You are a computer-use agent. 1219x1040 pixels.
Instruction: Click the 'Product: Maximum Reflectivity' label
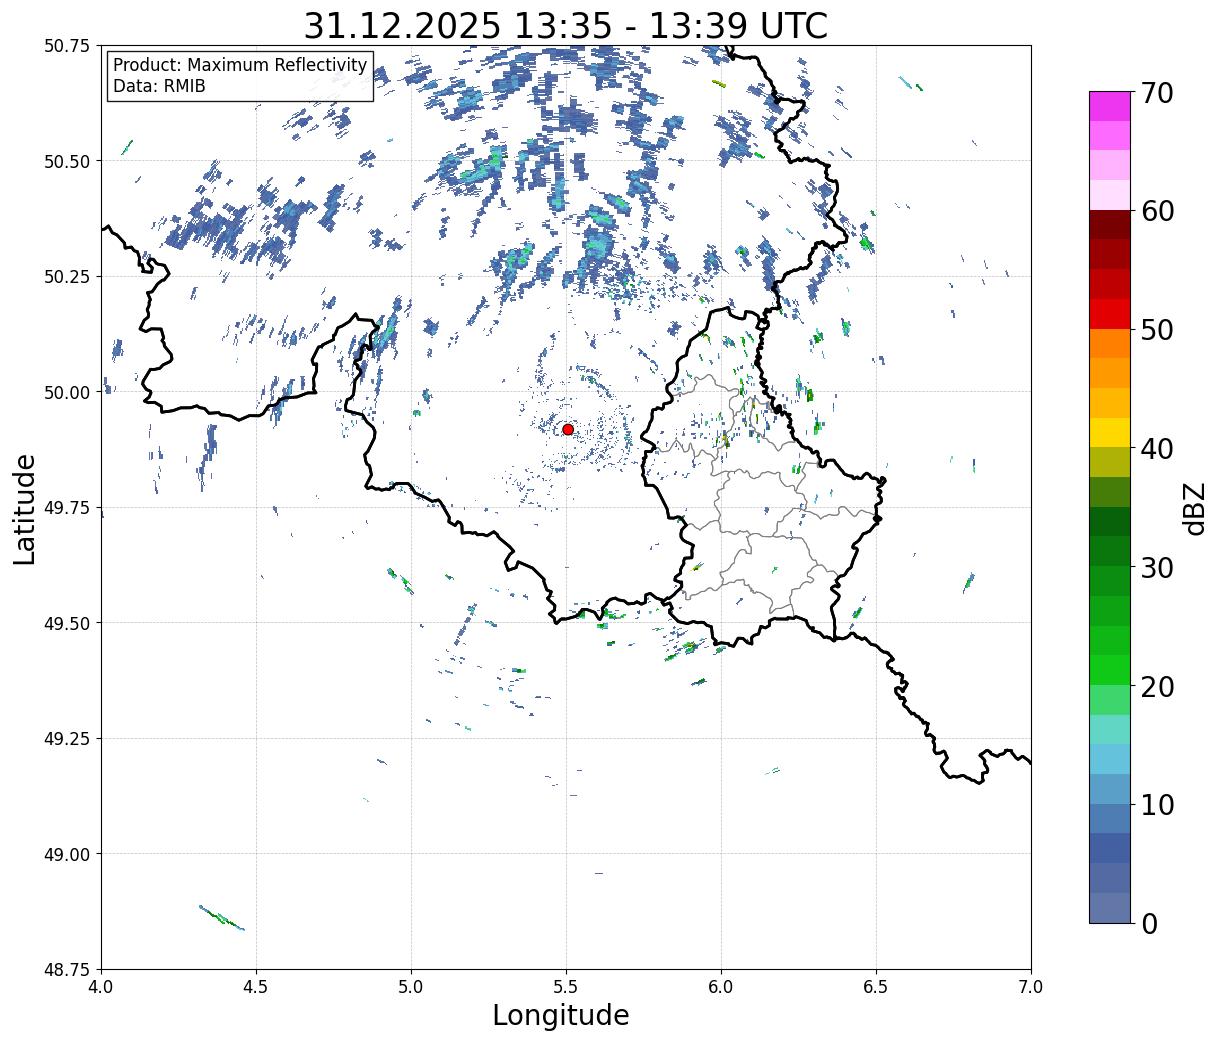point(240,65)
